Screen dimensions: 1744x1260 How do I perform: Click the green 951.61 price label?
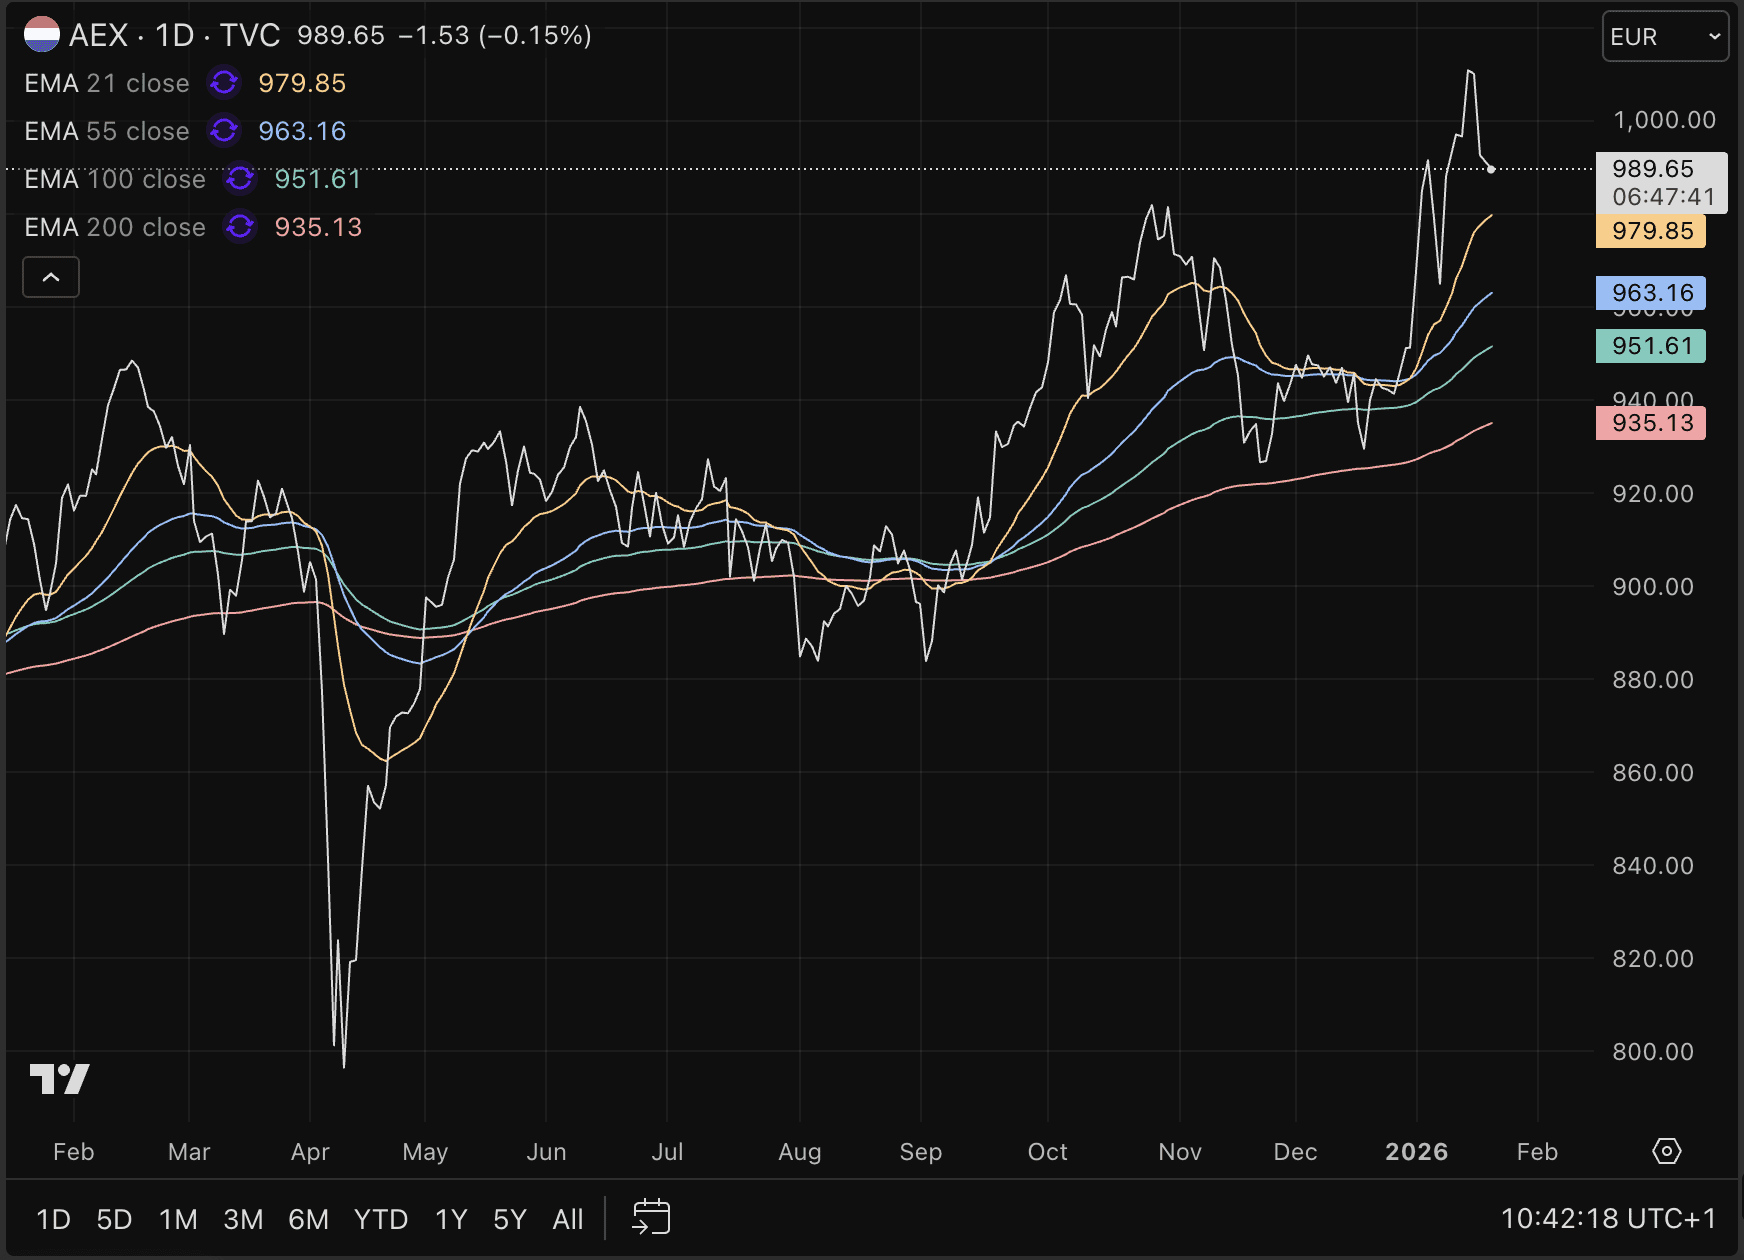[1651, 346]
